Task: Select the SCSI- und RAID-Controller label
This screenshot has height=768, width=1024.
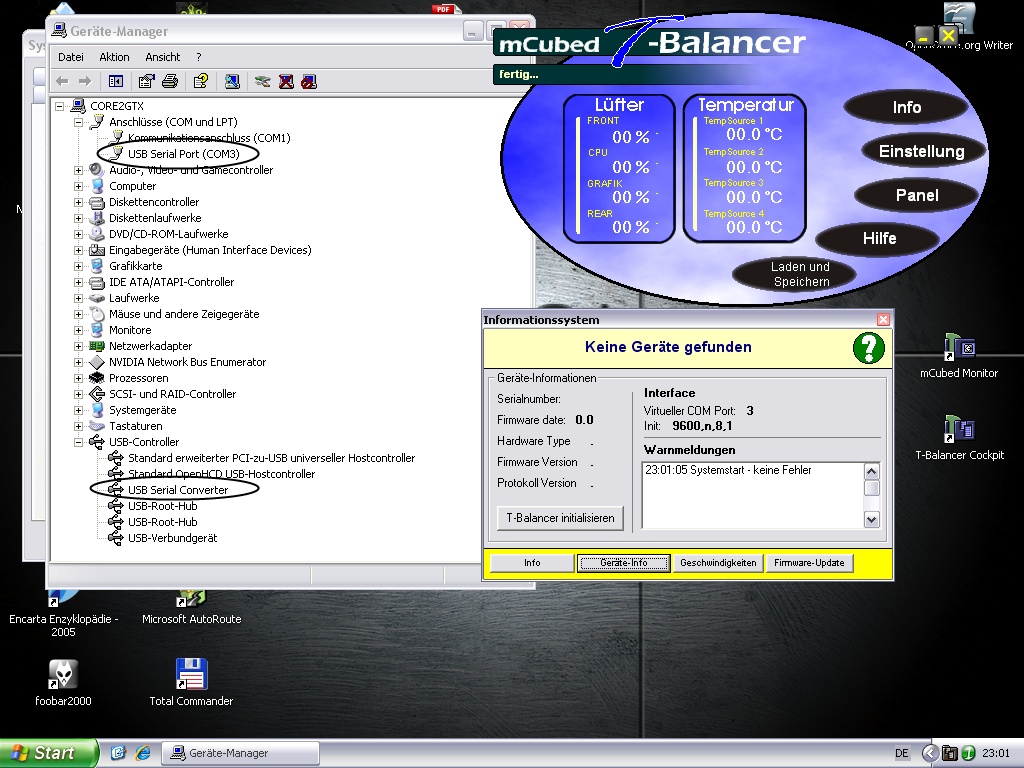Action: coord(172,394)
